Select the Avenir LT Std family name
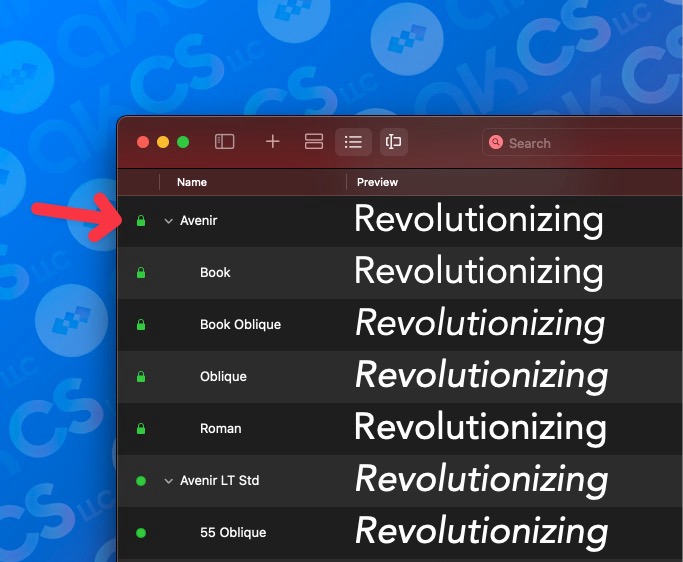 coord(220,480)
